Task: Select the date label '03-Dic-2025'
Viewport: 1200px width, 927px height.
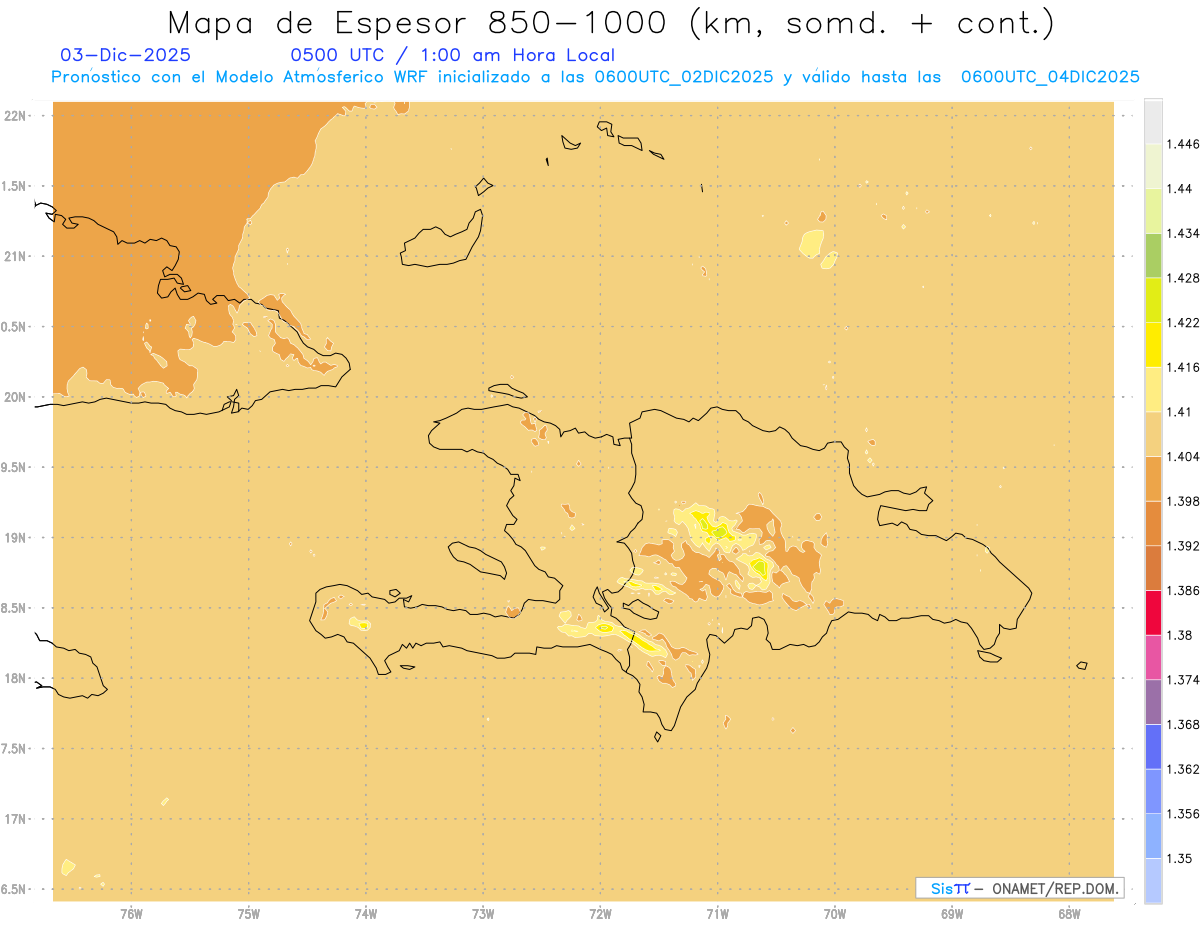Action: tap(126, 55)
